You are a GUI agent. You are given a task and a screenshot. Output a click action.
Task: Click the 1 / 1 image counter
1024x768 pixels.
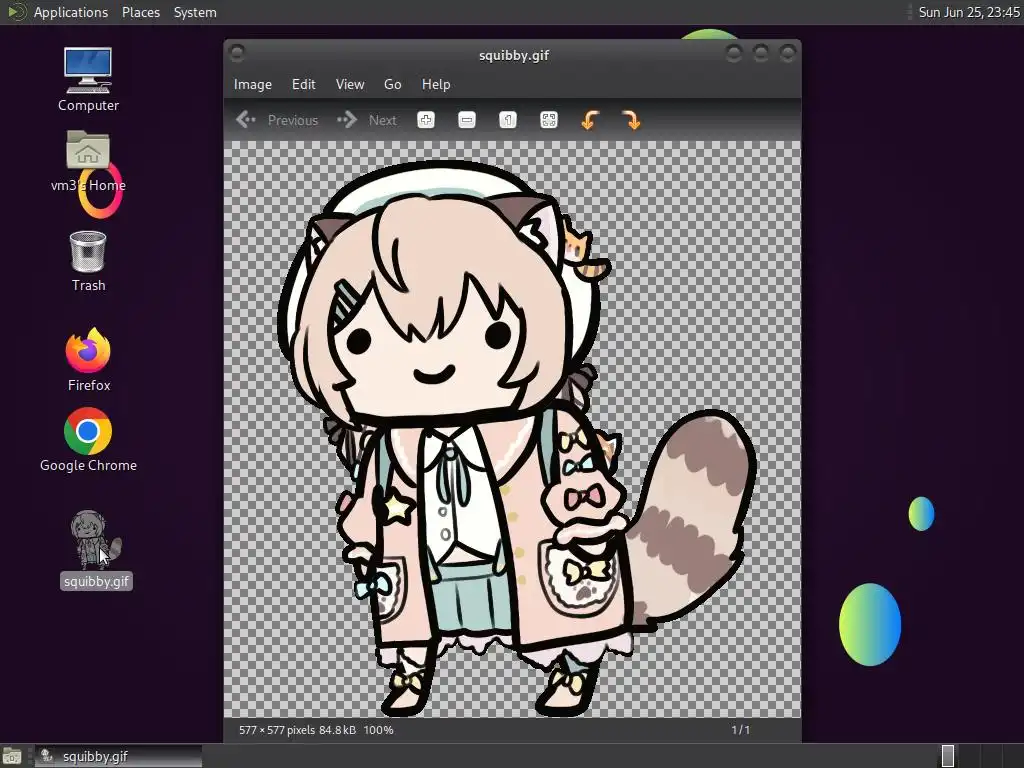741,730
